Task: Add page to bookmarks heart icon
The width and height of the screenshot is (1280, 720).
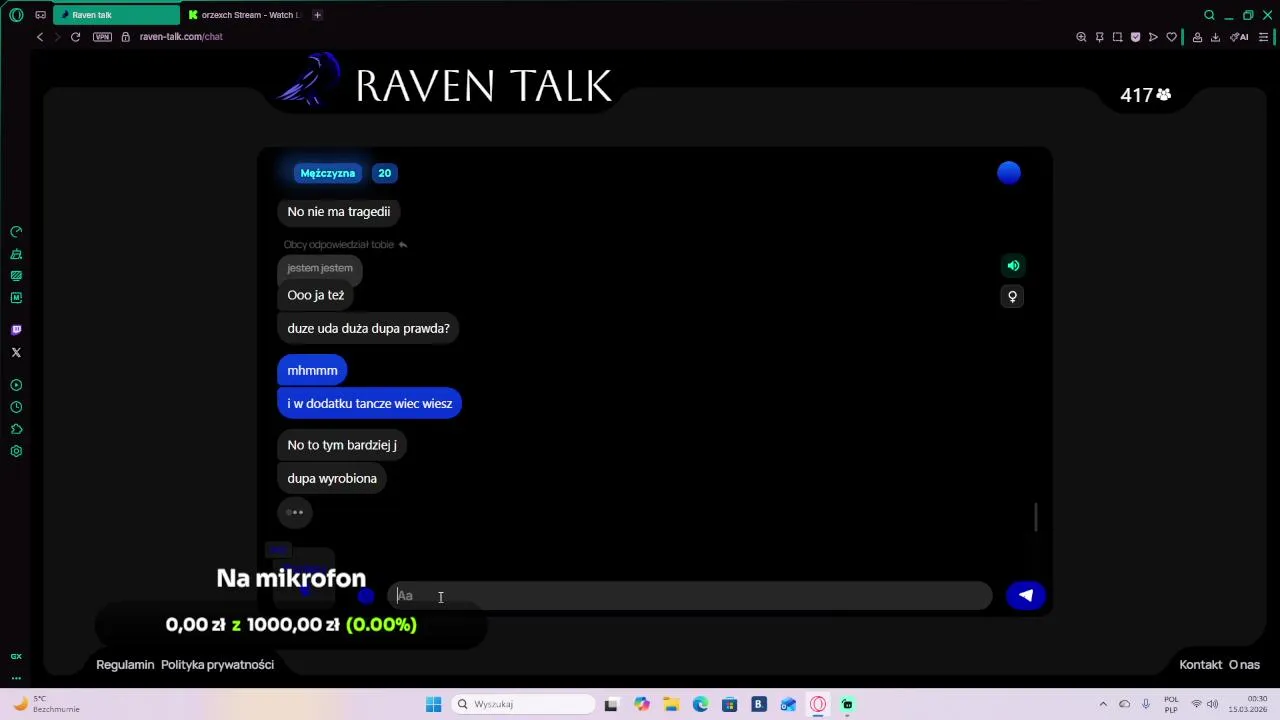Action: pyautogui.click(x=1171, y=37)
